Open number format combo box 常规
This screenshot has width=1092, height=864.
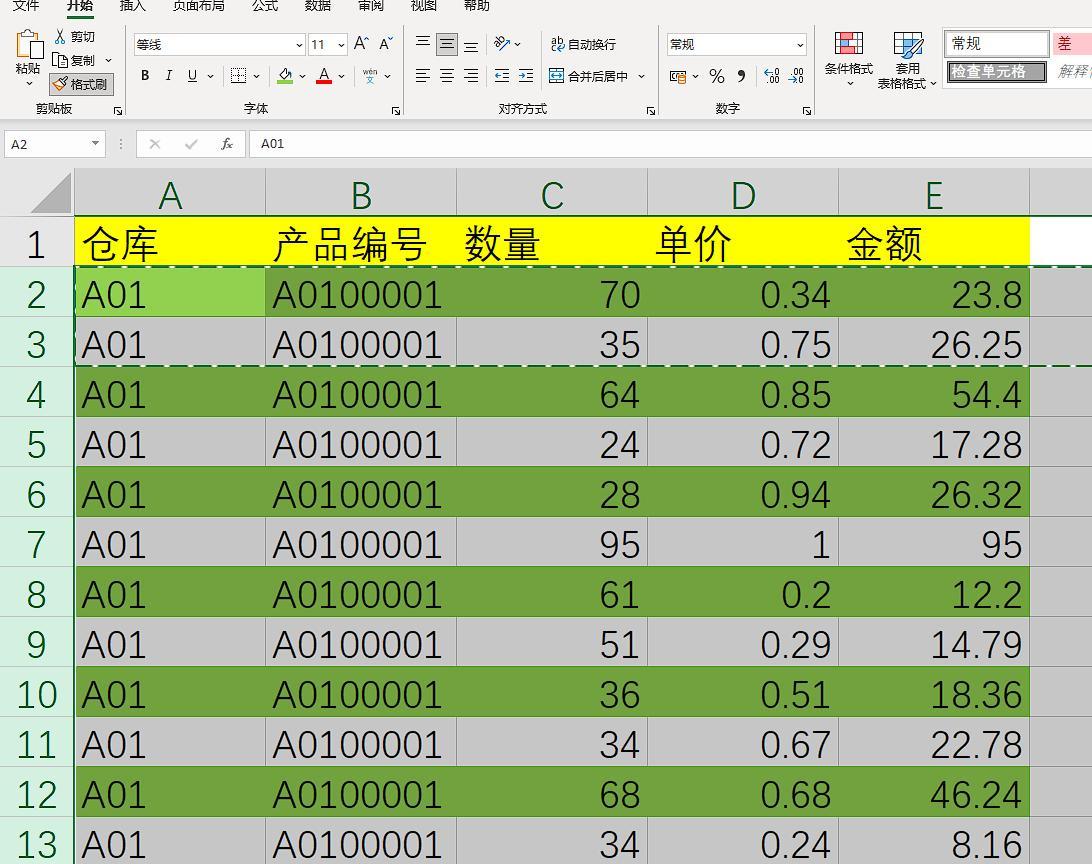[x=736, y=45]
